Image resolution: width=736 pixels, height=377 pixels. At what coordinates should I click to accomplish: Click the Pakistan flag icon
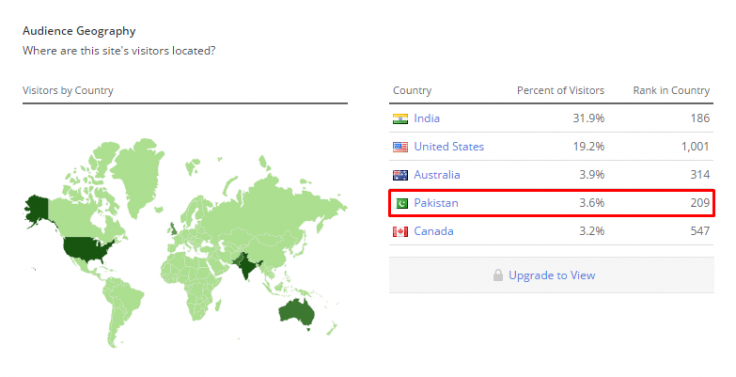pos(402,203)
